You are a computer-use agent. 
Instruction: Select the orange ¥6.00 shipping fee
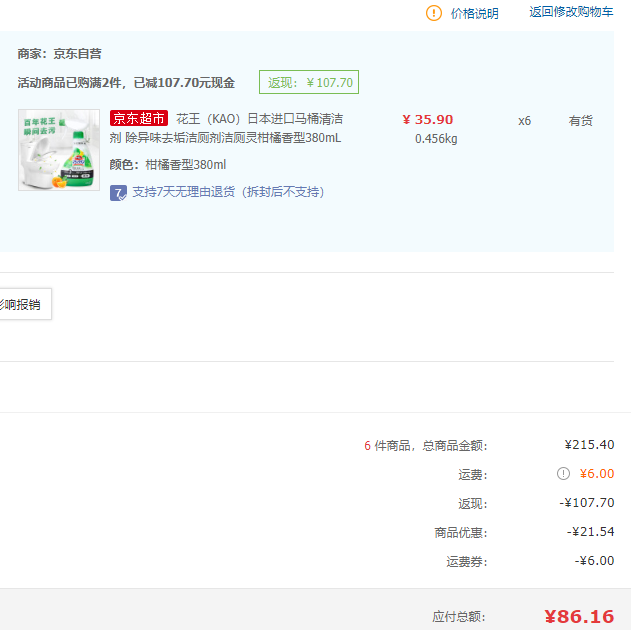[x=597, y=474]
